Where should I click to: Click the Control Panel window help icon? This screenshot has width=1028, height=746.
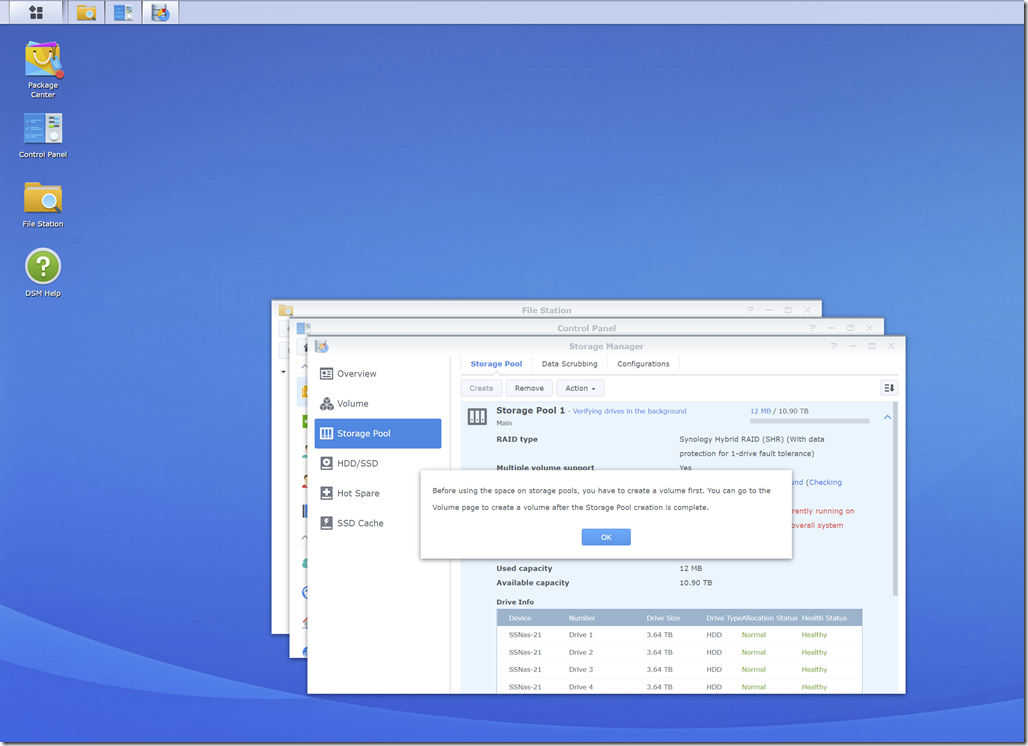812,328
